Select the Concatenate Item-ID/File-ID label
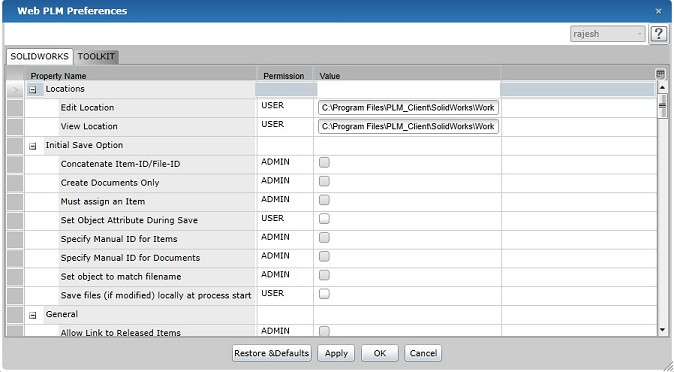Image resolution: width=674 pixels, height=372 pixels. (120, 164)
